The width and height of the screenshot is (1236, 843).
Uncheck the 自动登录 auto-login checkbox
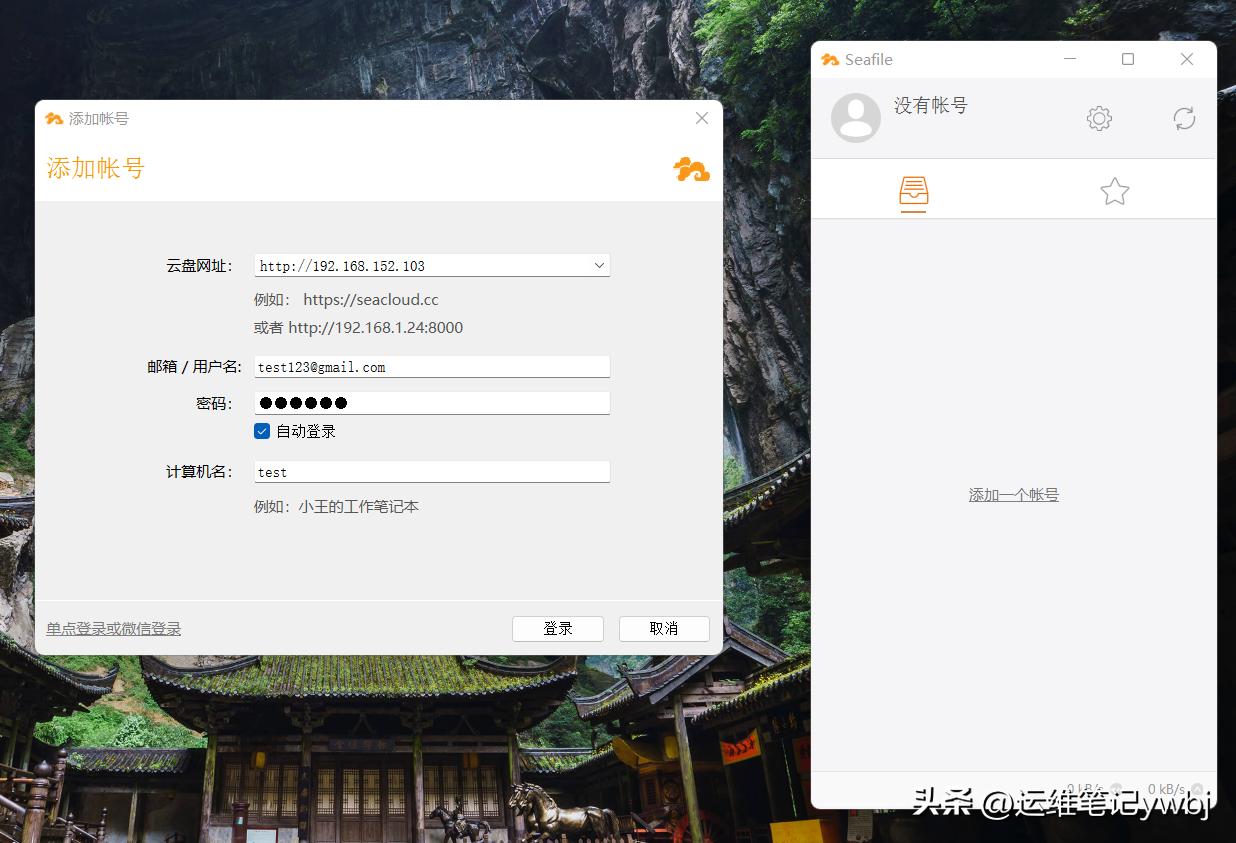[x=261, y=431]
